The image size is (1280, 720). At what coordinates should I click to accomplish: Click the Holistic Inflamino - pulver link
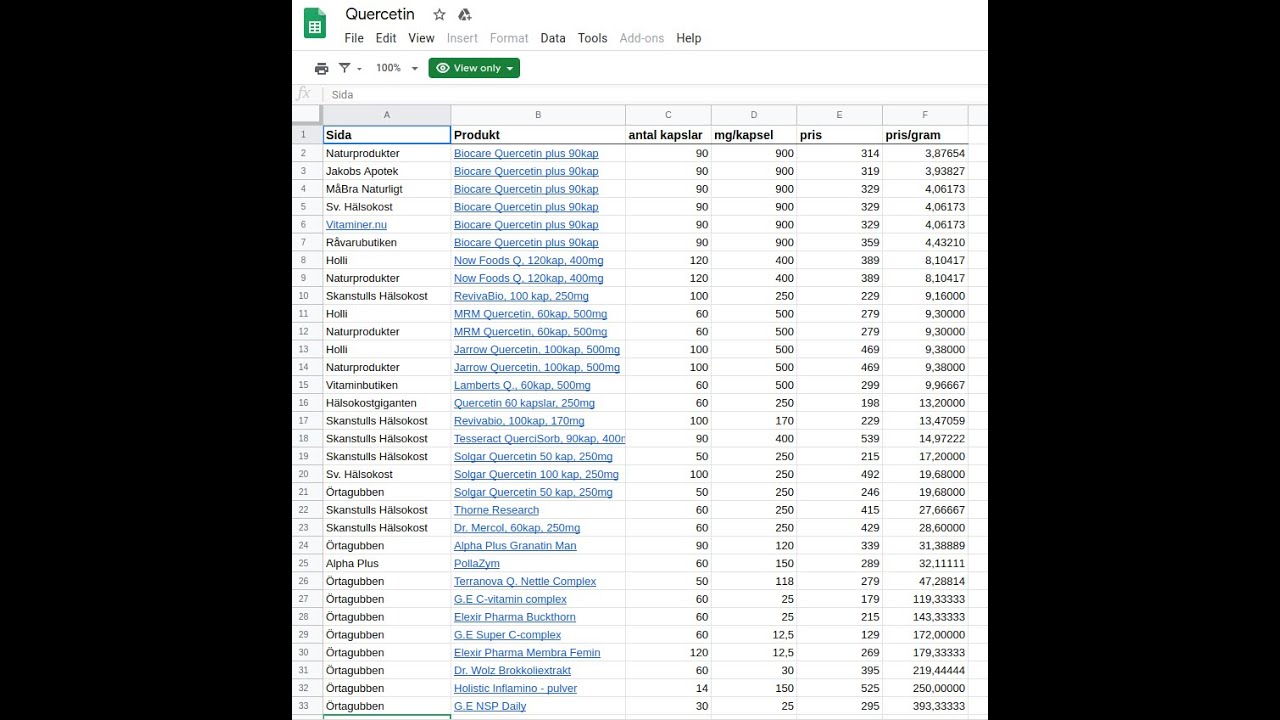515,689
